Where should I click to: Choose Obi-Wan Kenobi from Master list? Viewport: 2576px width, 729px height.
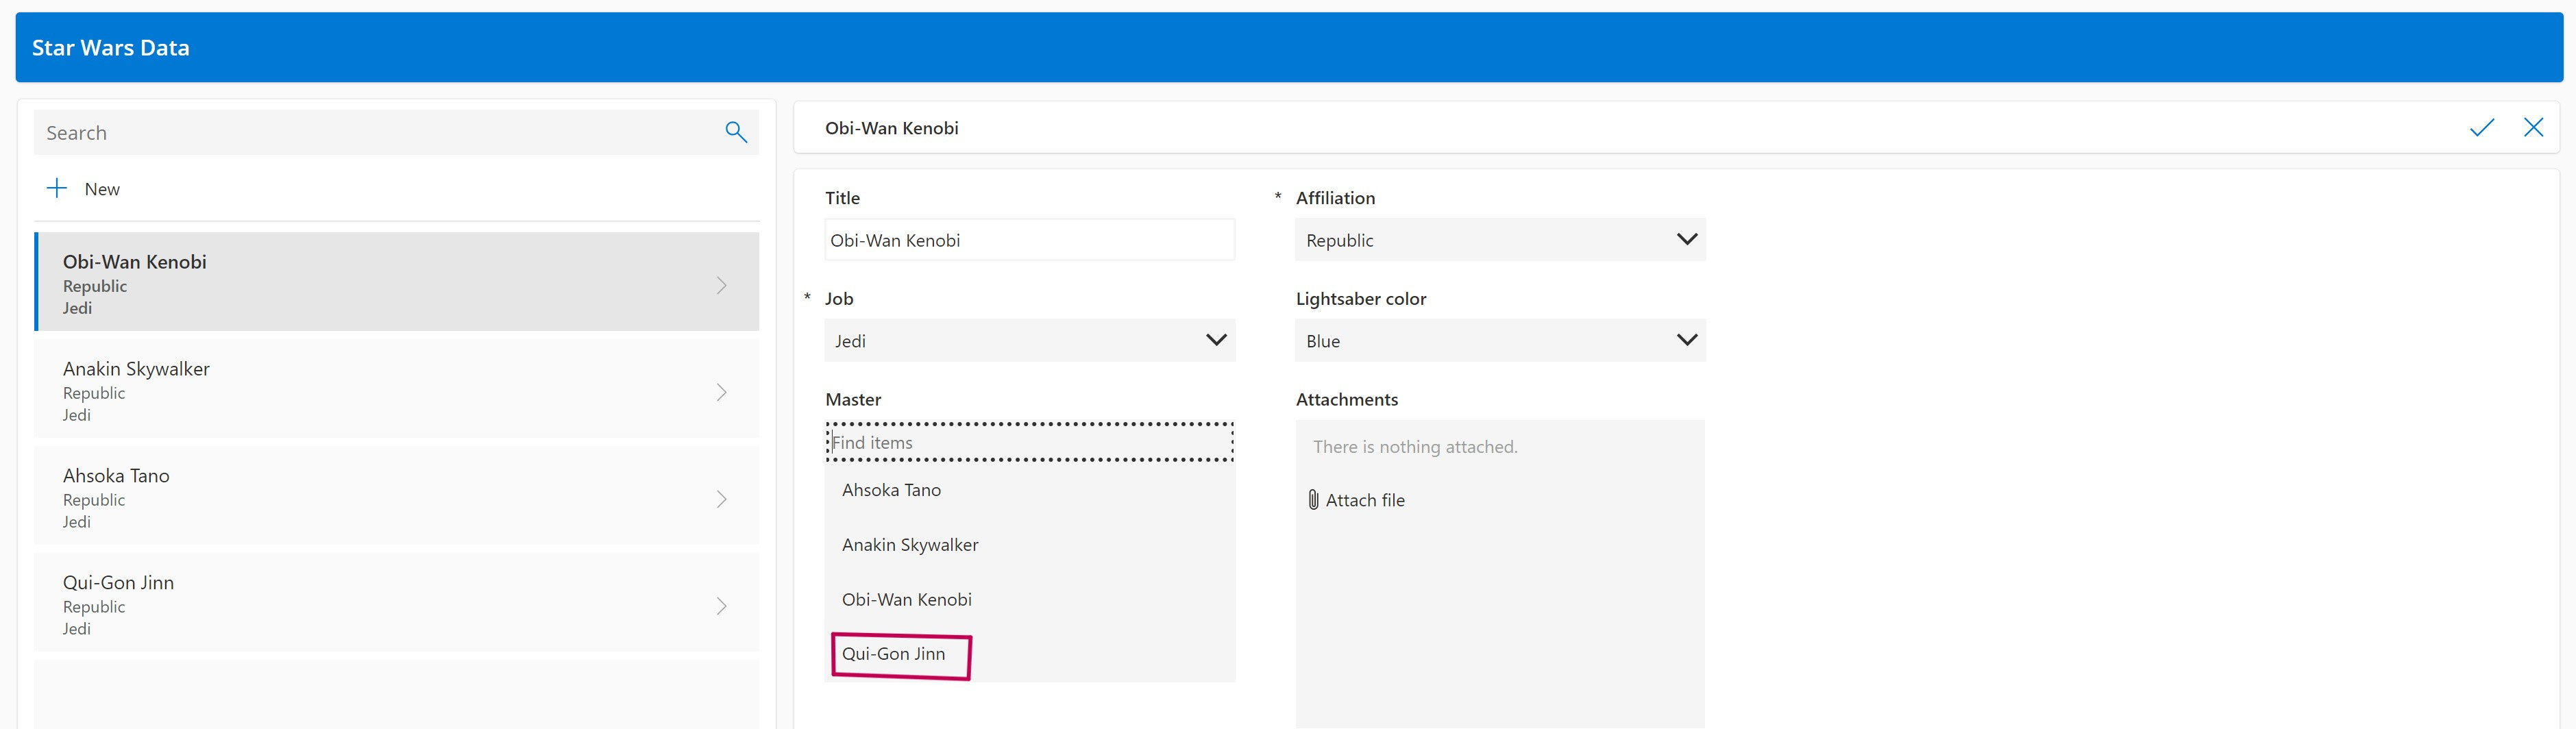[x=1030, y=600]
